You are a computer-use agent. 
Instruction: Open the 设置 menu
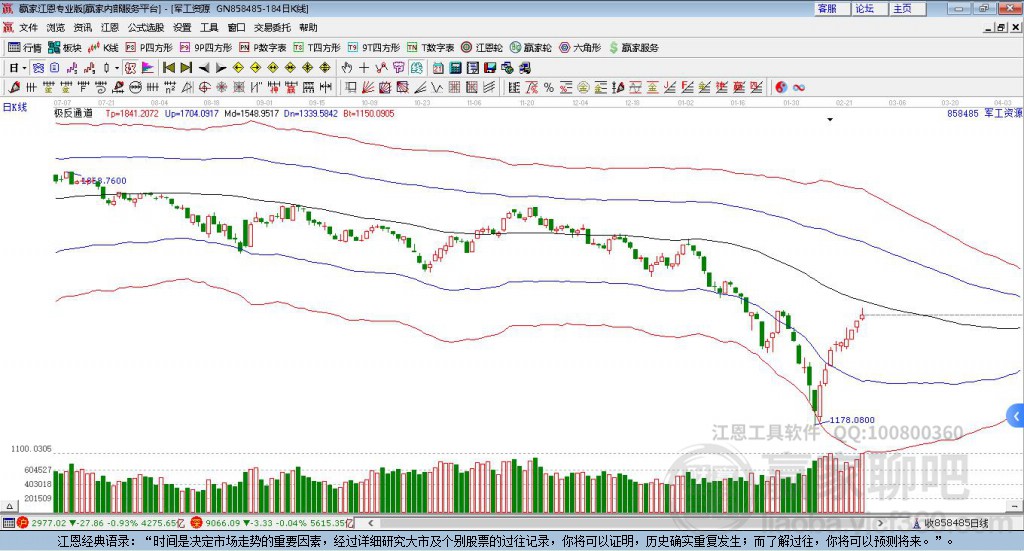(x=182, y=27)
